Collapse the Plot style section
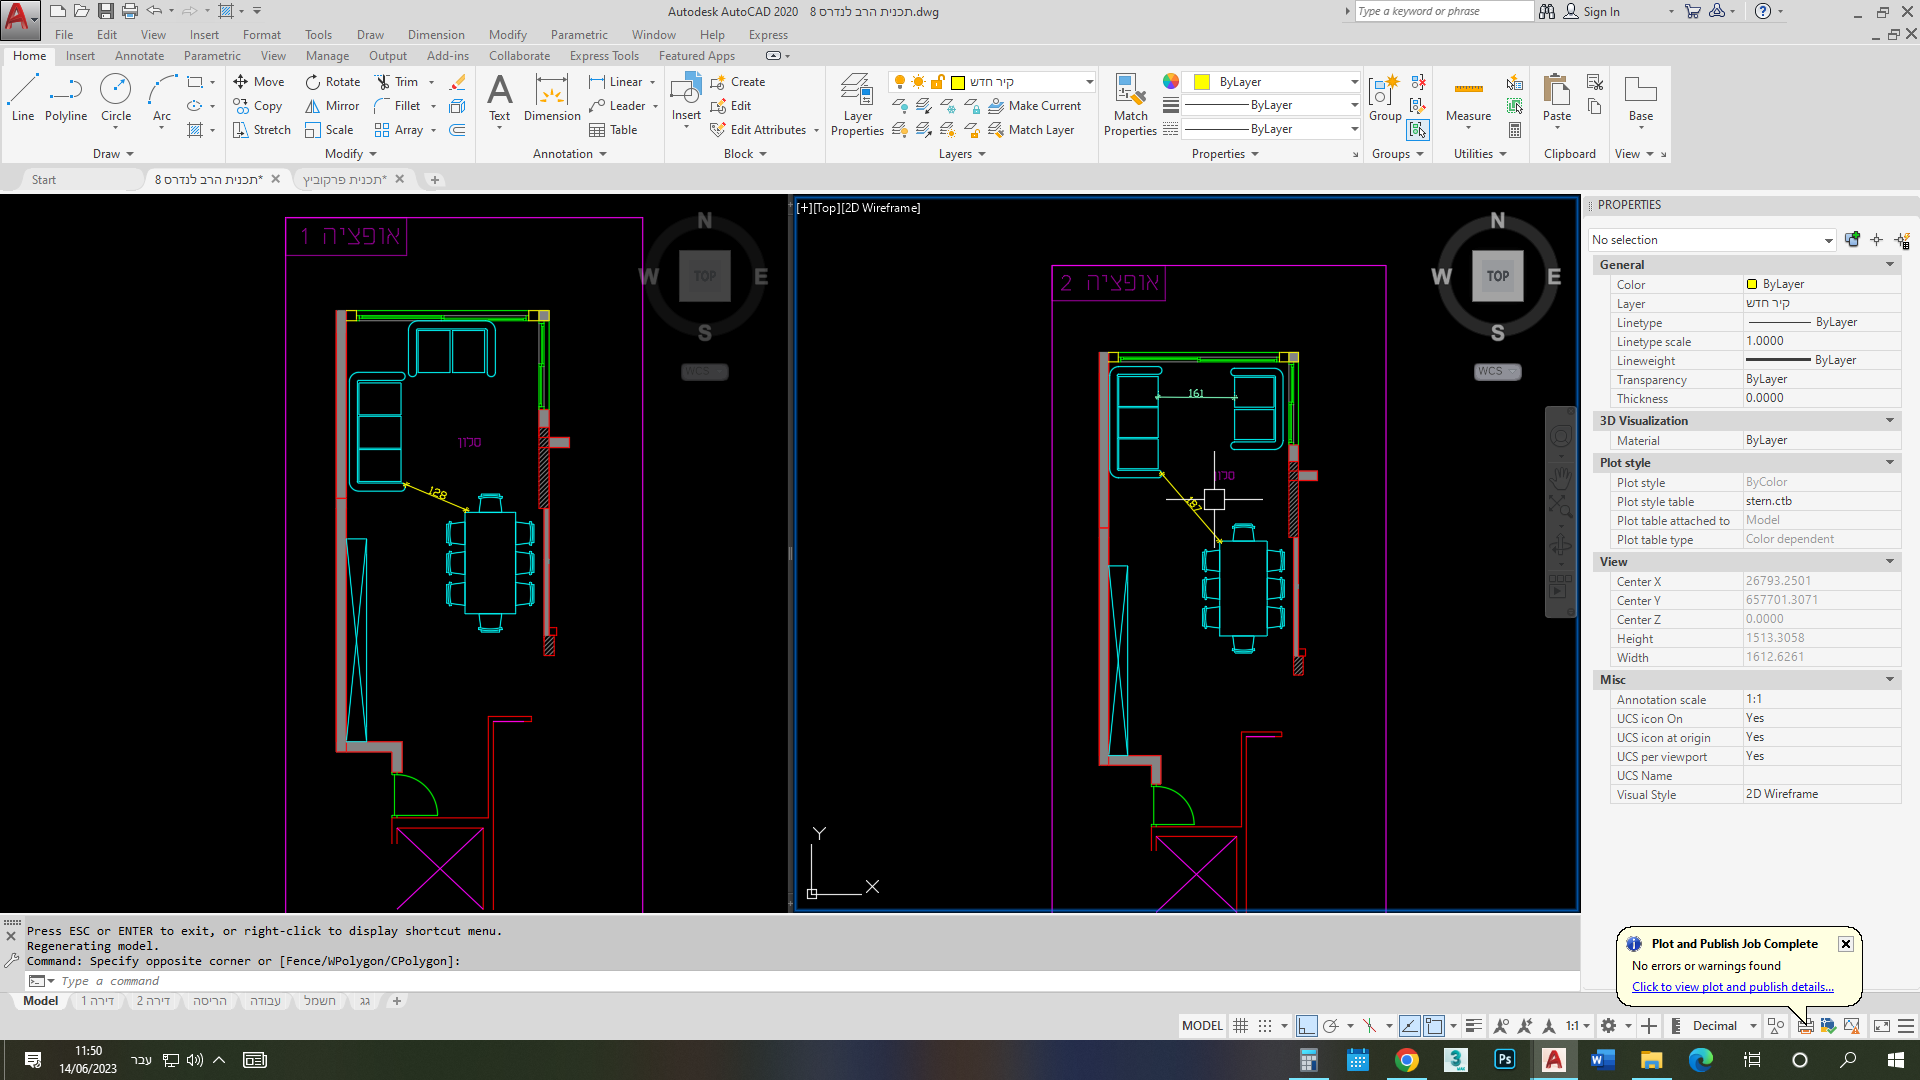 click(x=1889, y=463)
